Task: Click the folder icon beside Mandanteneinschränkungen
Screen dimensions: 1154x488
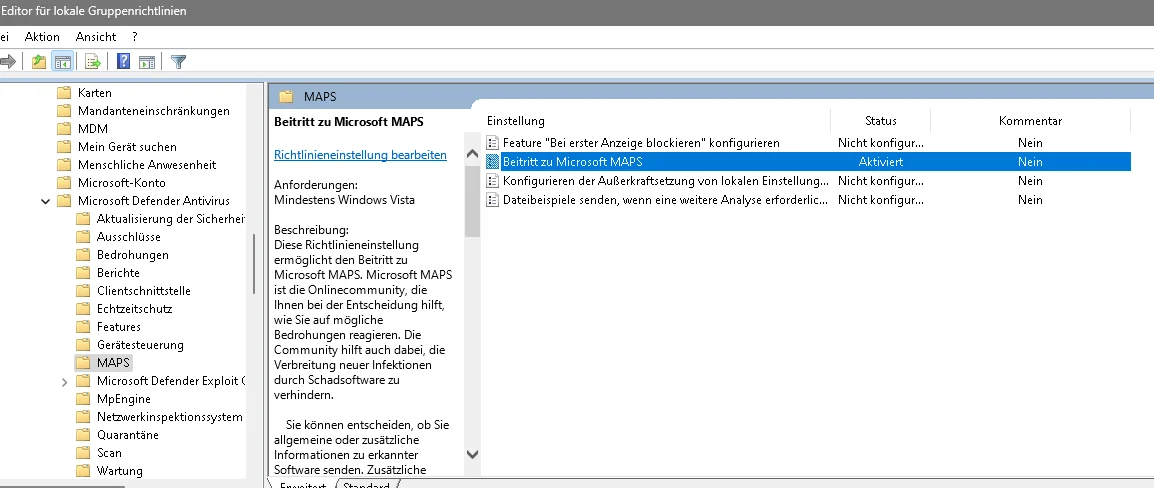Action: click(64, 111)
